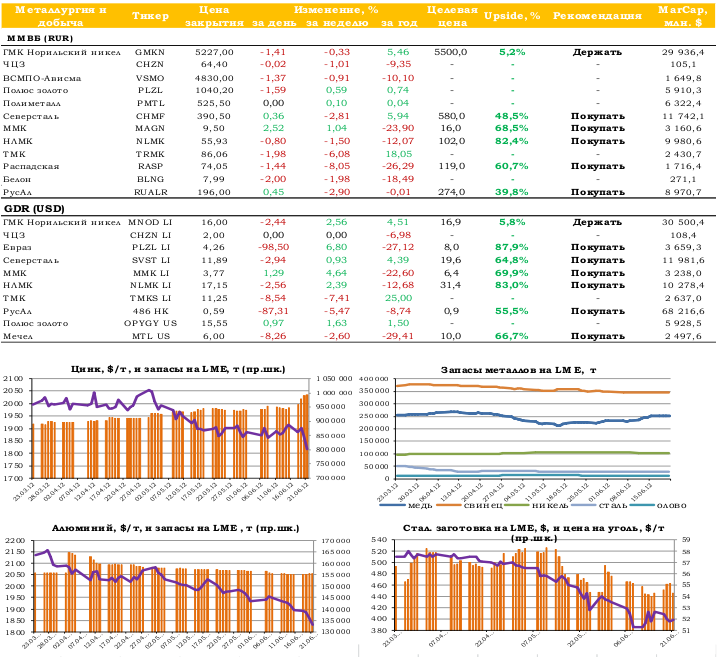Viewport: 717px width, 657px height.
Task: Select the Евраз company name
Action: pyautogui.click(x=17, y=247)
